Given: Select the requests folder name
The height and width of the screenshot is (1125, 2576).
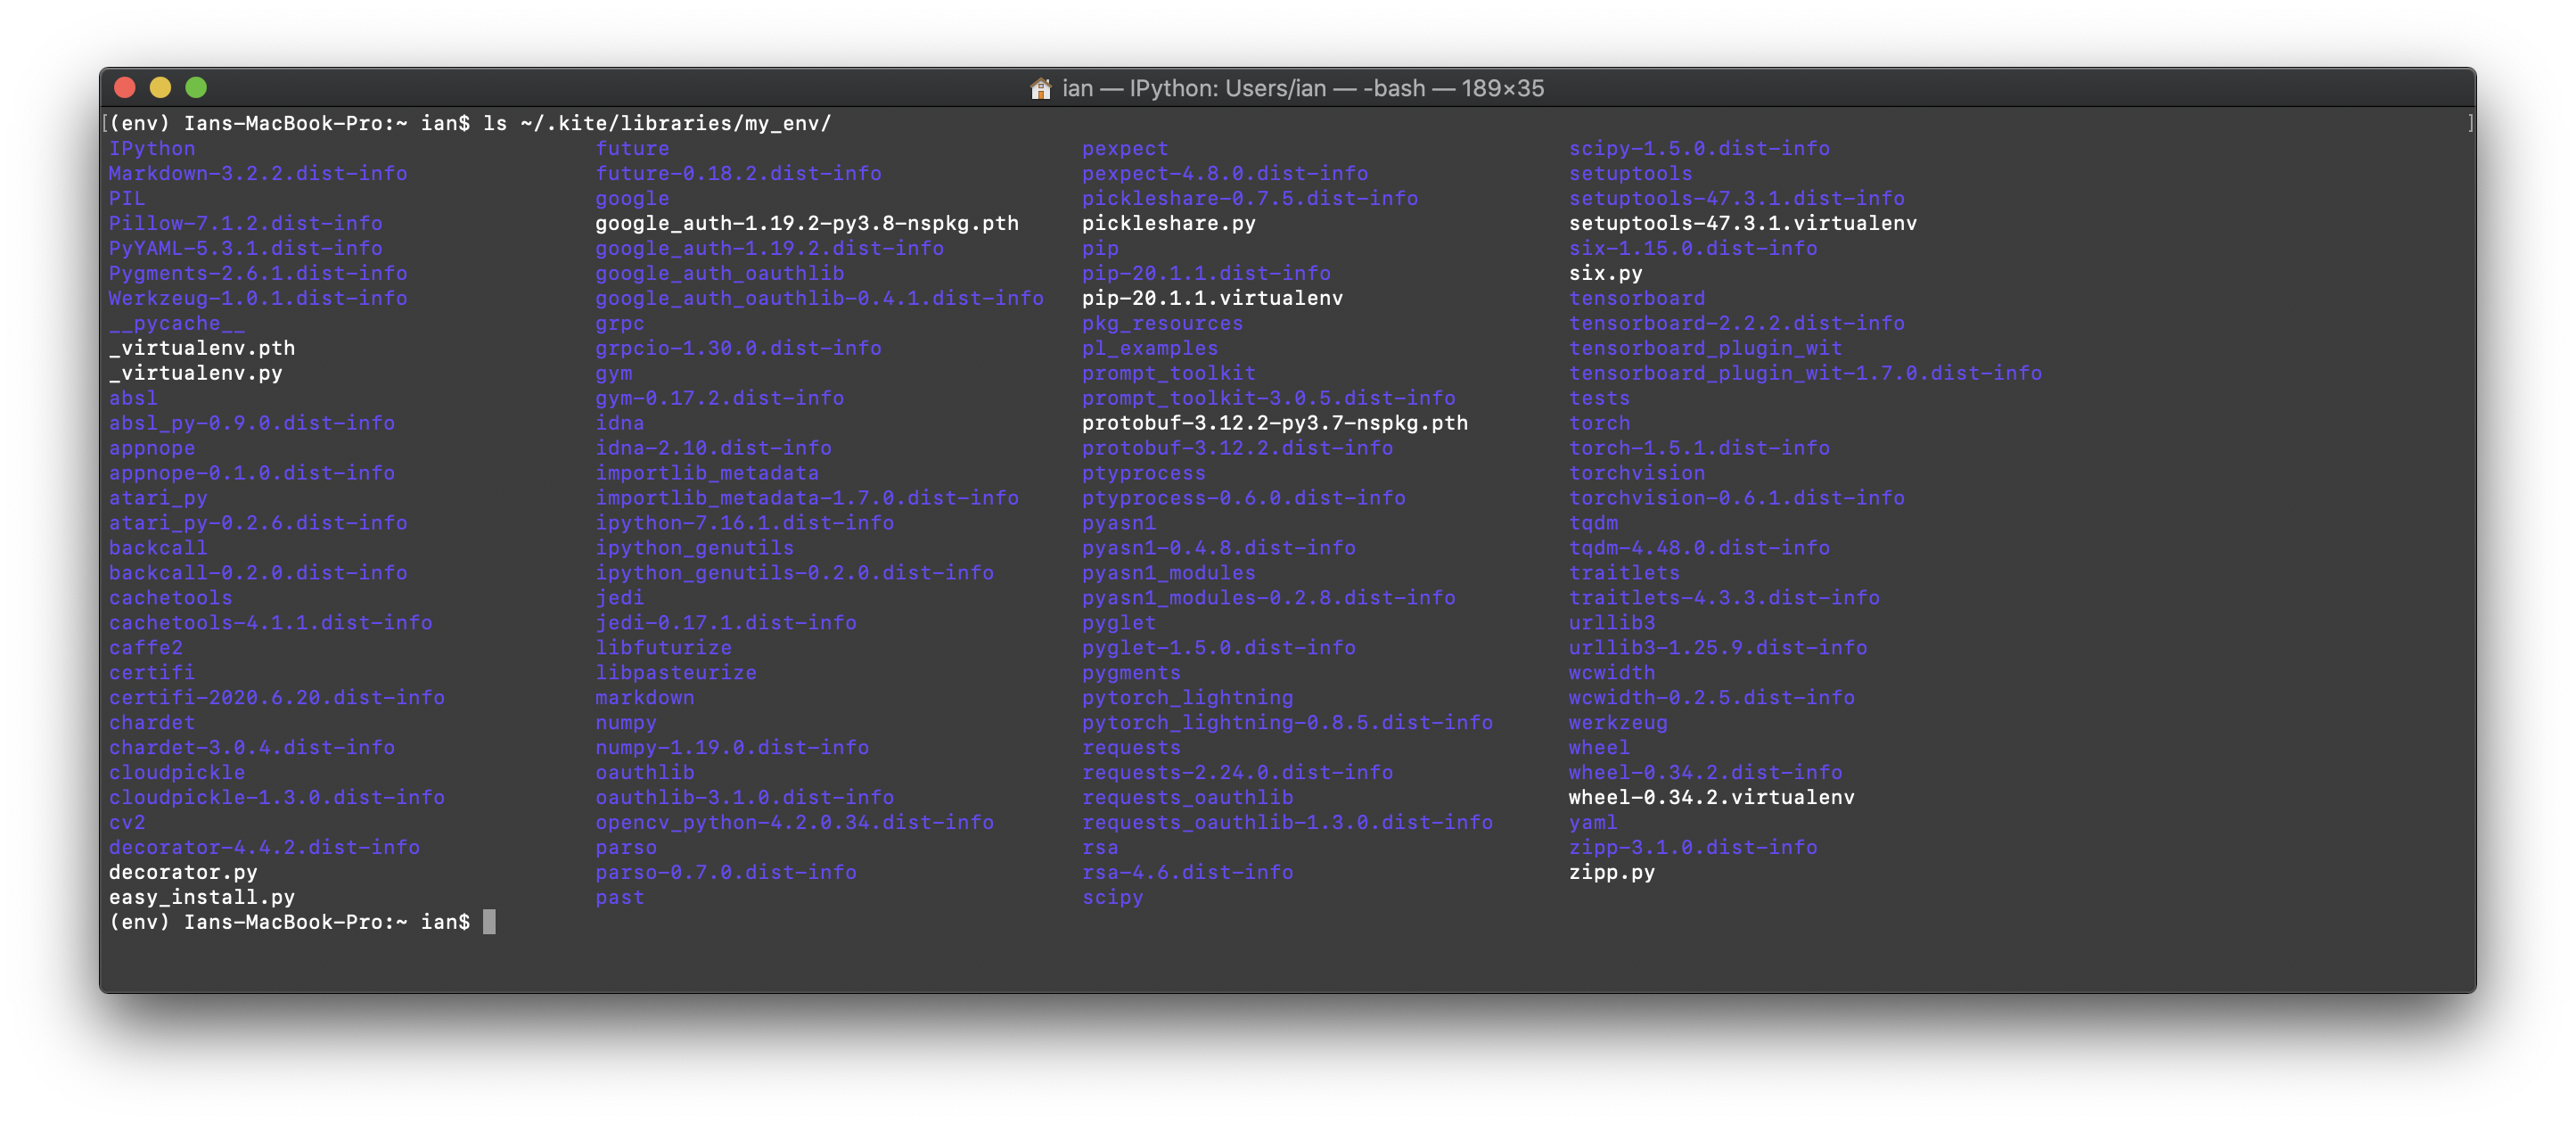Looking at the screenshot, I should (1131, 747).
